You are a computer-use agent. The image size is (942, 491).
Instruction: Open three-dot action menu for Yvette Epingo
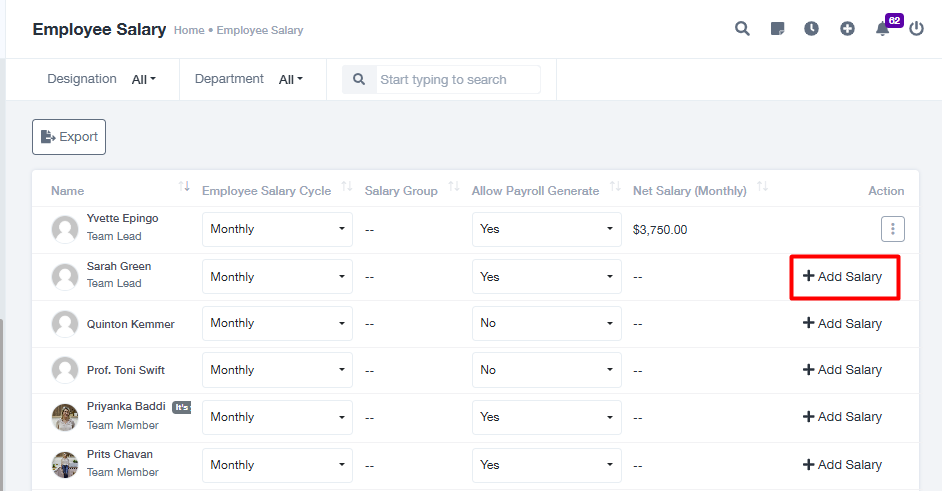(x=893, y=229)
